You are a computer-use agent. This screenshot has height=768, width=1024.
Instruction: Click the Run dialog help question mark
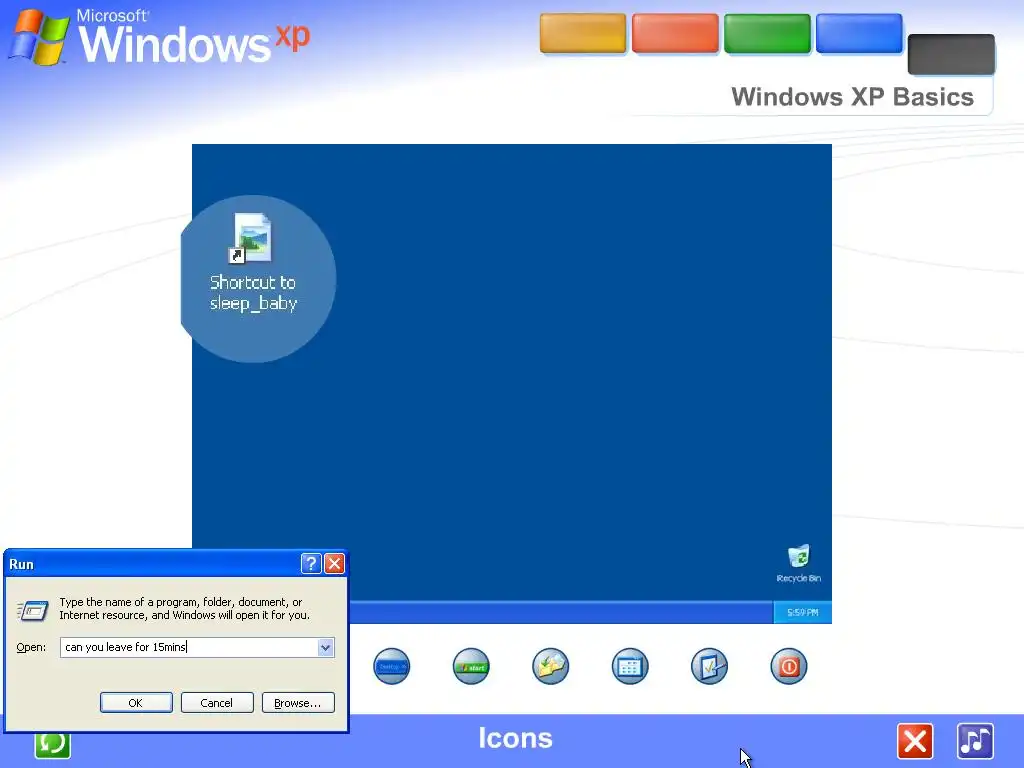click(311, 563)
